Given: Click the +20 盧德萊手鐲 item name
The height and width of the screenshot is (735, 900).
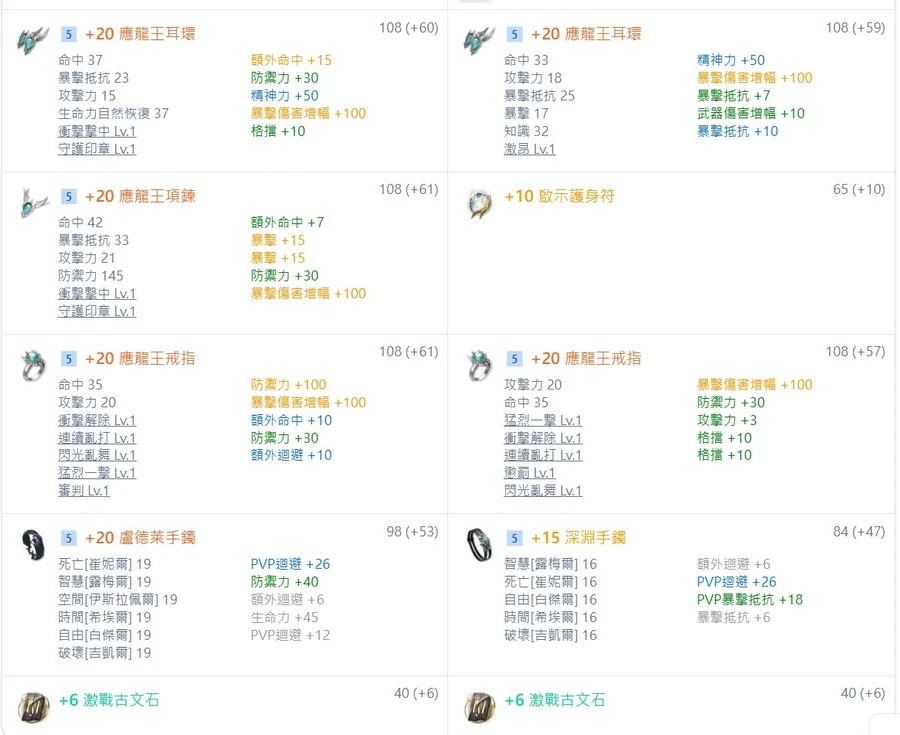Looking at the screenshot, I should 140,538.
